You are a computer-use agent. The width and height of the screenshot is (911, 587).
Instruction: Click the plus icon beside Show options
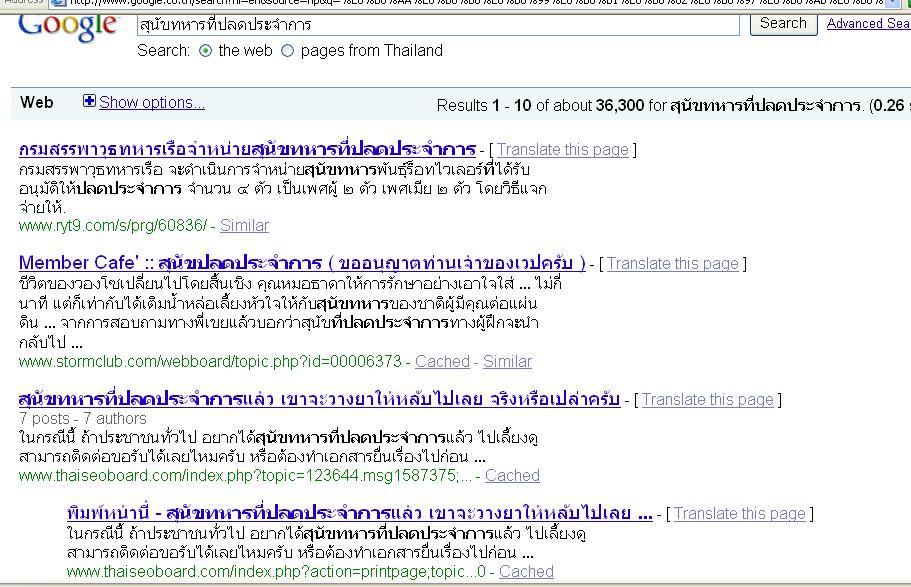click(x=90, y=102)
